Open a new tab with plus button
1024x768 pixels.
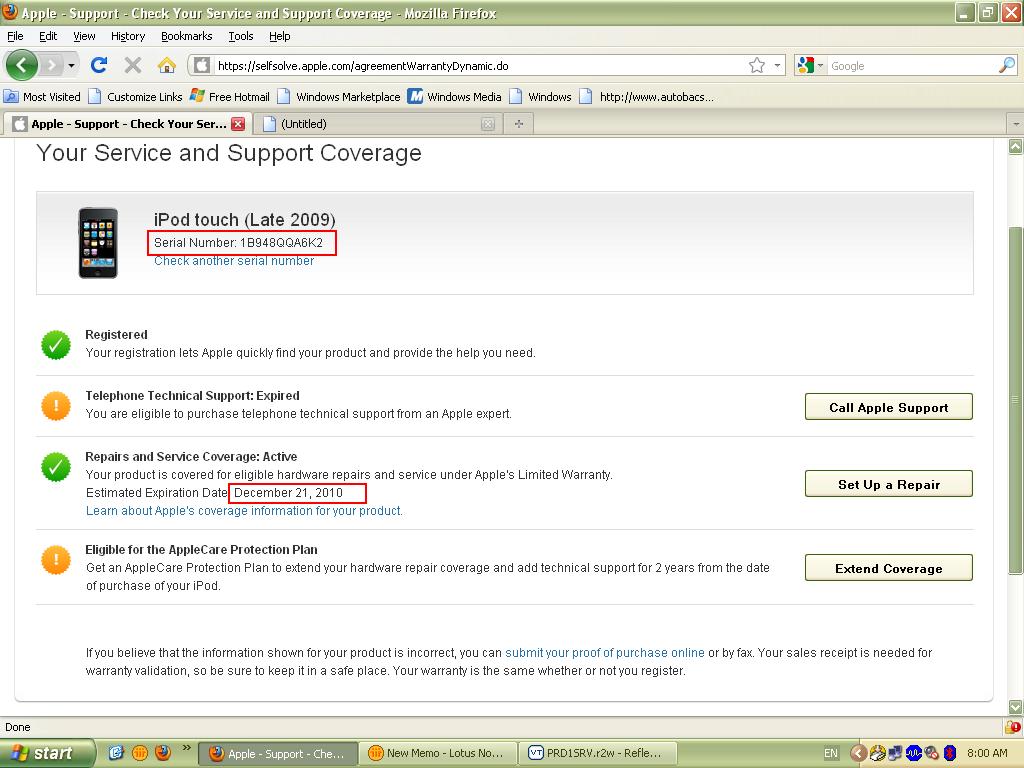[518, 124]
